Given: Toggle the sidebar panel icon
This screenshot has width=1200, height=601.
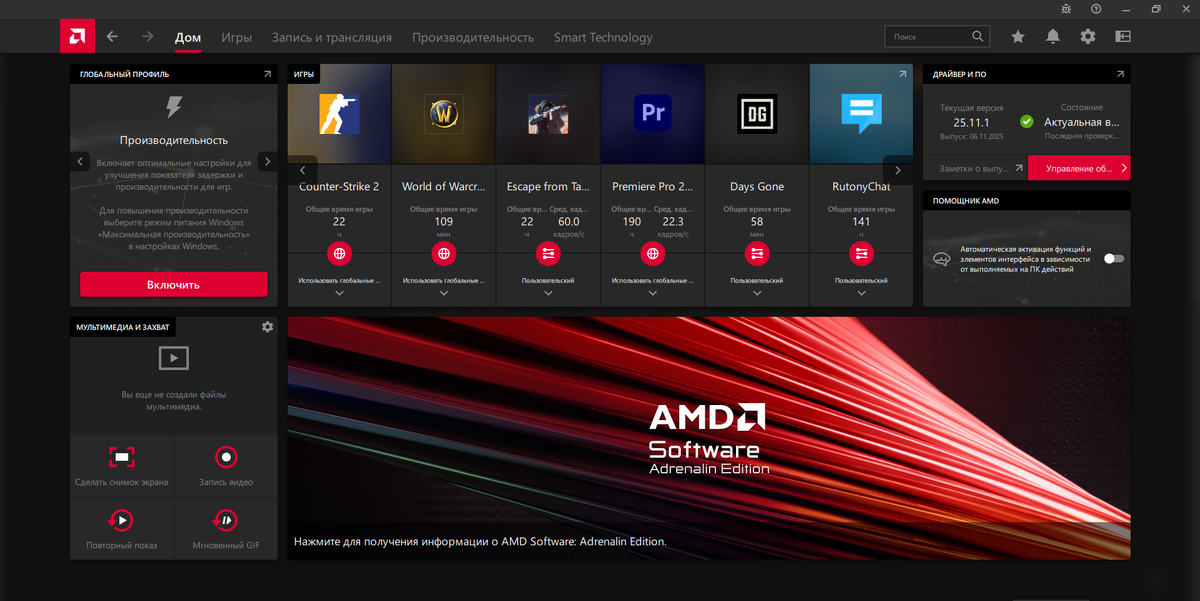Looking at the screenshot, I should click(1123, 37).
